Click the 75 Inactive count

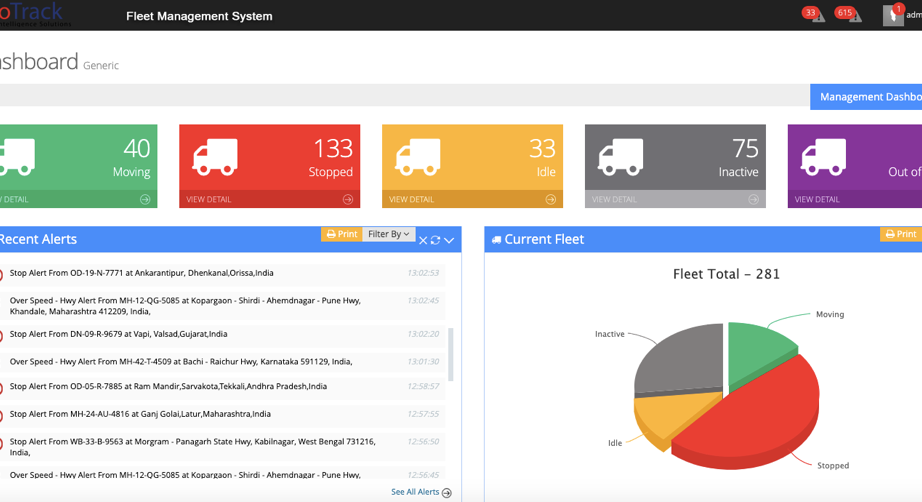tap(745, 148)
